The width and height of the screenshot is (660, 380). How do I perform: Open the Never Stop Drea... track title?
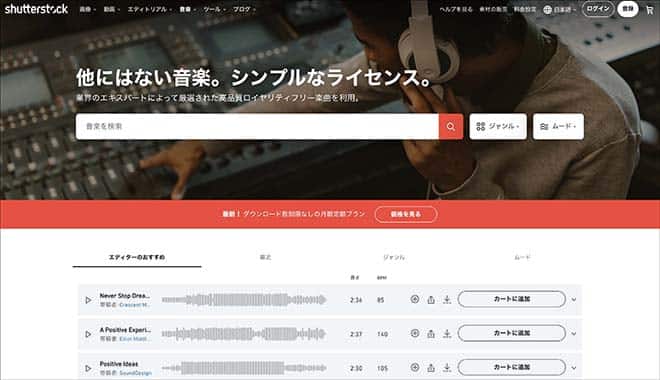click(x=125, y=296)
